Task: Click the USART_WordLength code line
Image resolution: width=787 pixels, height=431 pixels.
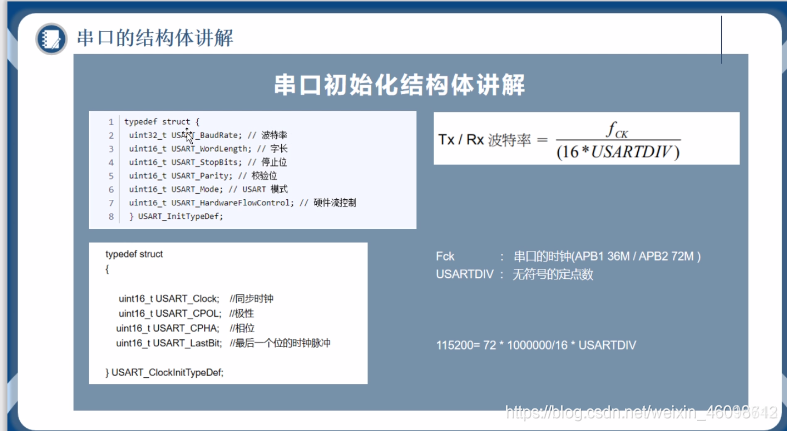Action: click(x=208, y=149)
